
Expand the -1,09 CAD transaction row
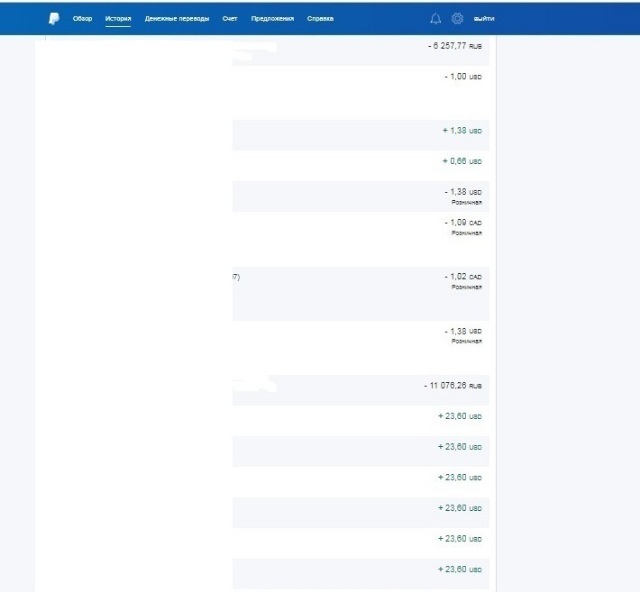463,222
